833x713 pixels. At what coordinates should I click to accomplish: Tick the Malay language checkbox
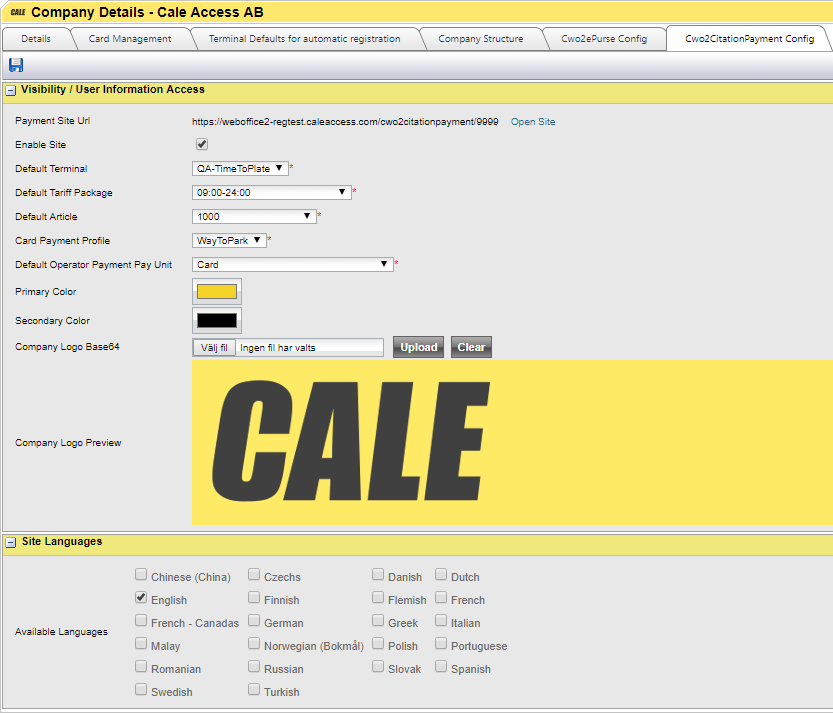point(141,643)
